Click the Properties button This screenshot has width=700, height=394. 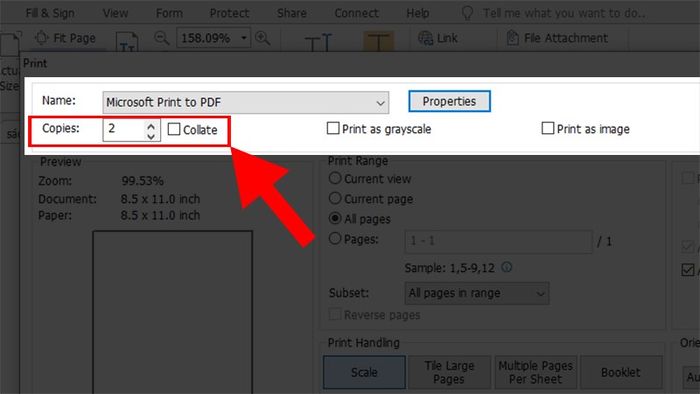(x=449, y=101)
